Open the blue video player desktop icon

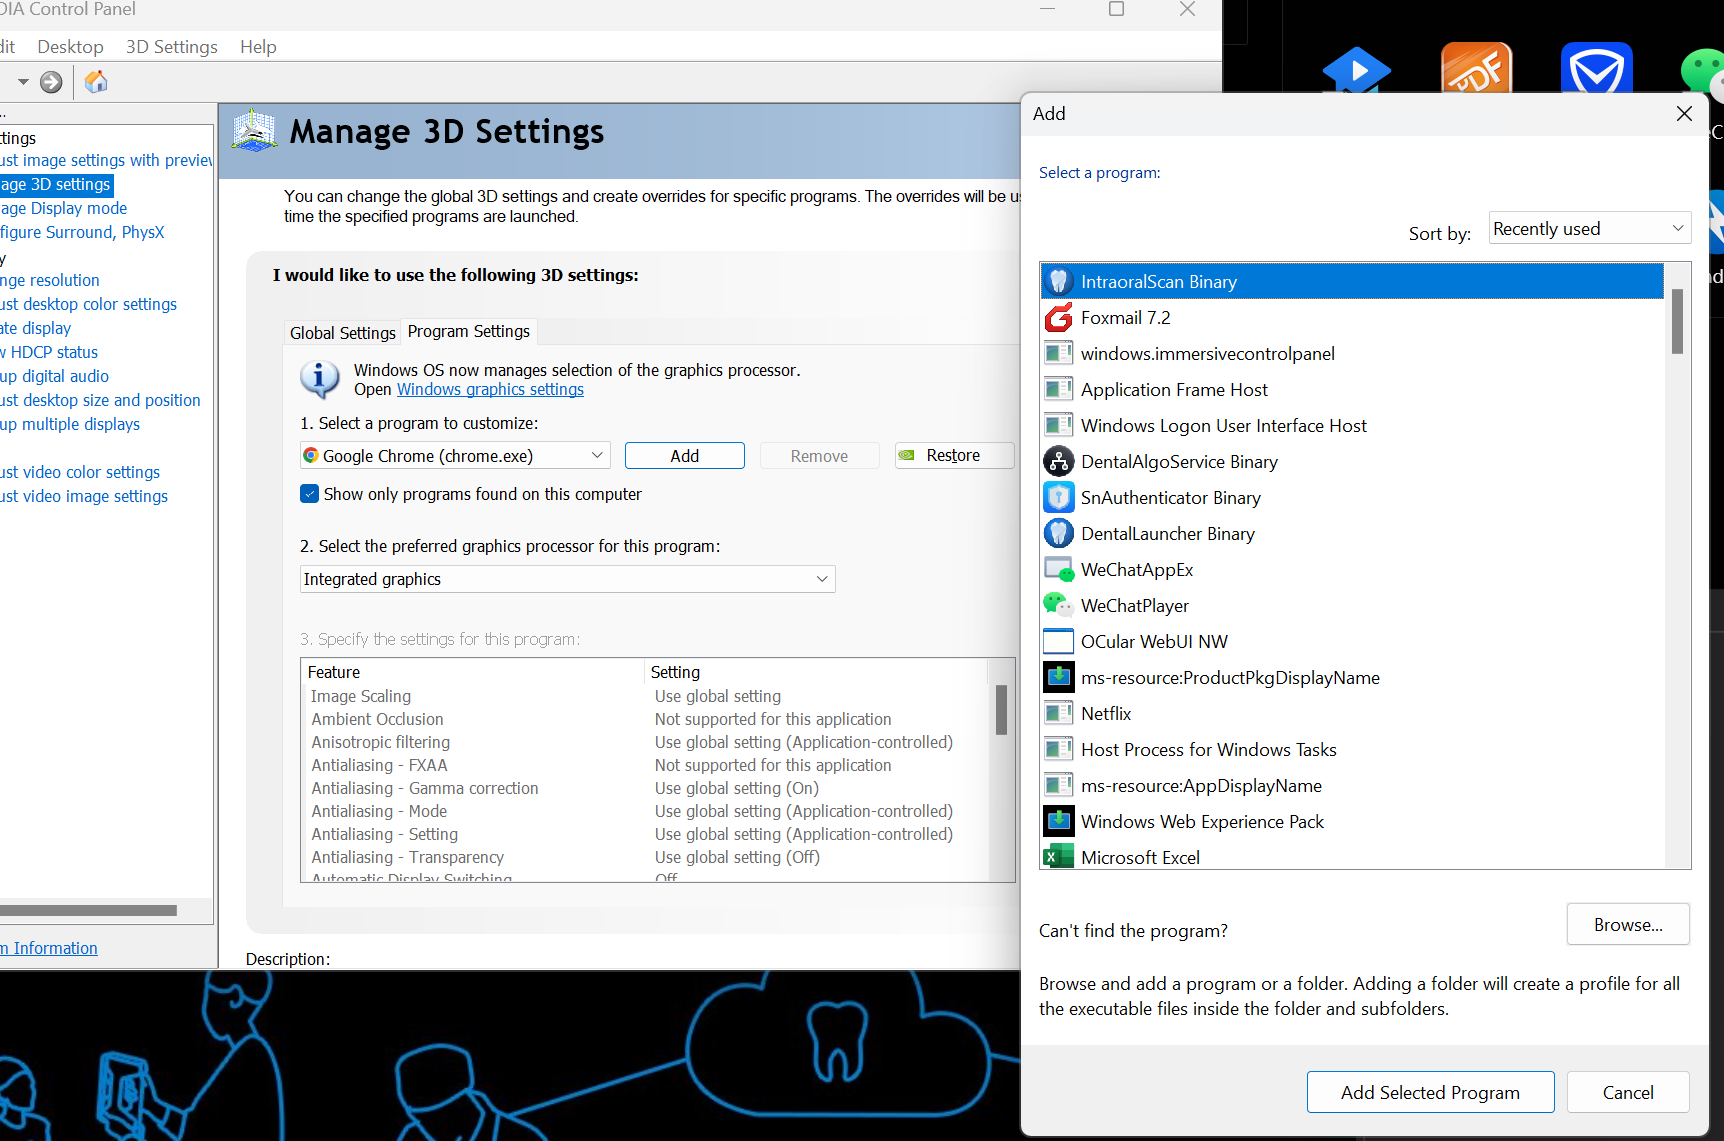(1357, 68)
